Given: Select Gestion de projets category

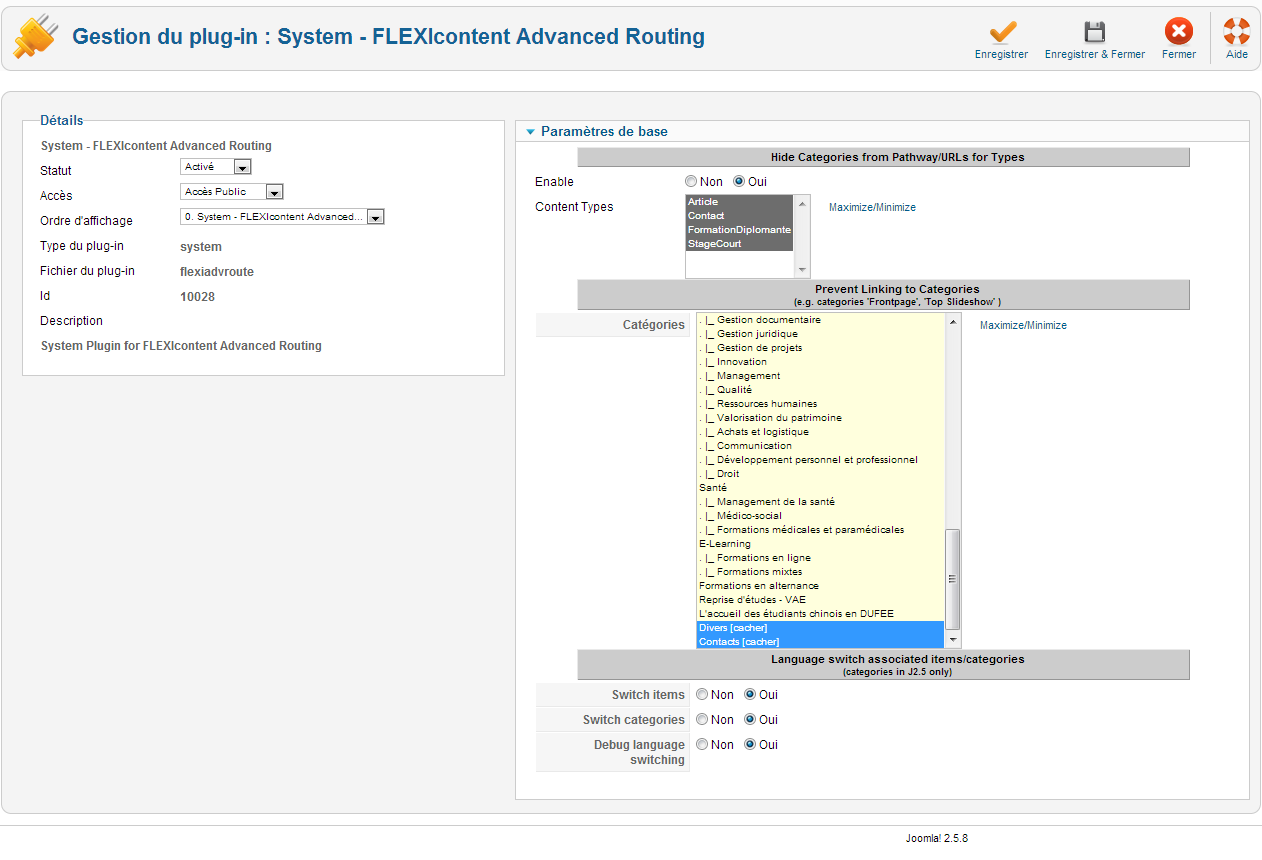Looking at the screenshot, I should 820,348.
